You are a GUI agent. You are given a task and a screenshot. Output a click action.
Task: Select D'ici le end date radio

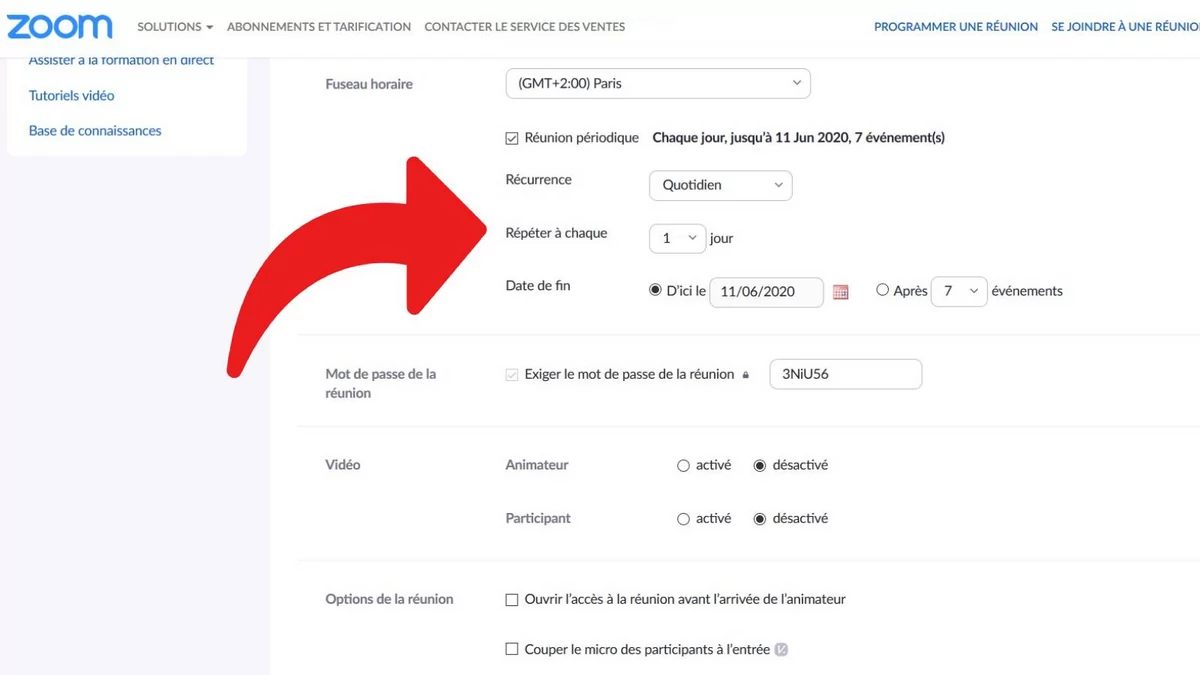tap(655, 290)
